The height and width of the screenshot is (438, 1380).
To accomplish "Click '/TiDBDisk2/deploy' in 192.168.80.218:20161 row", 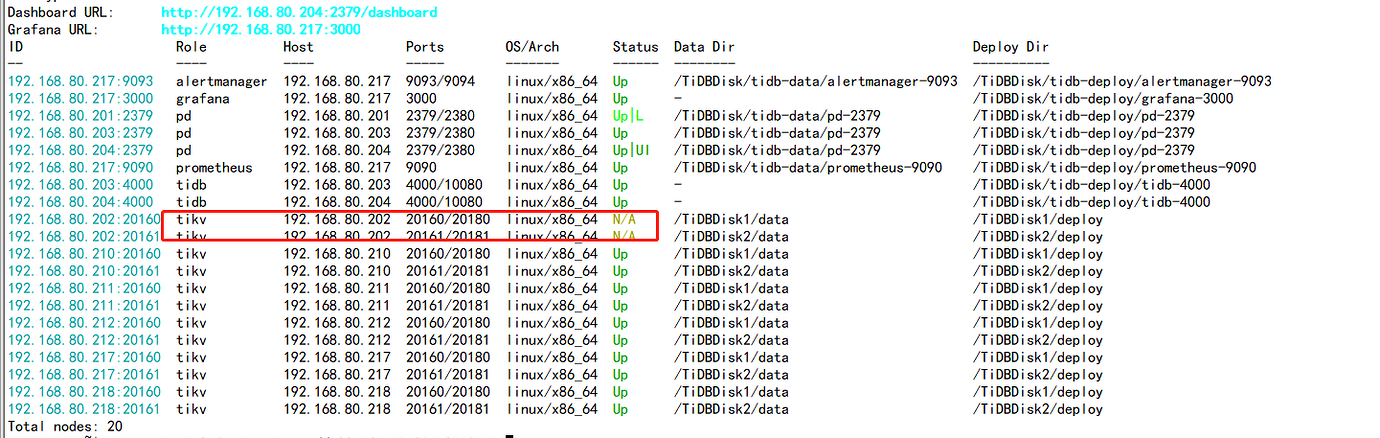I will coord(1038,409).
